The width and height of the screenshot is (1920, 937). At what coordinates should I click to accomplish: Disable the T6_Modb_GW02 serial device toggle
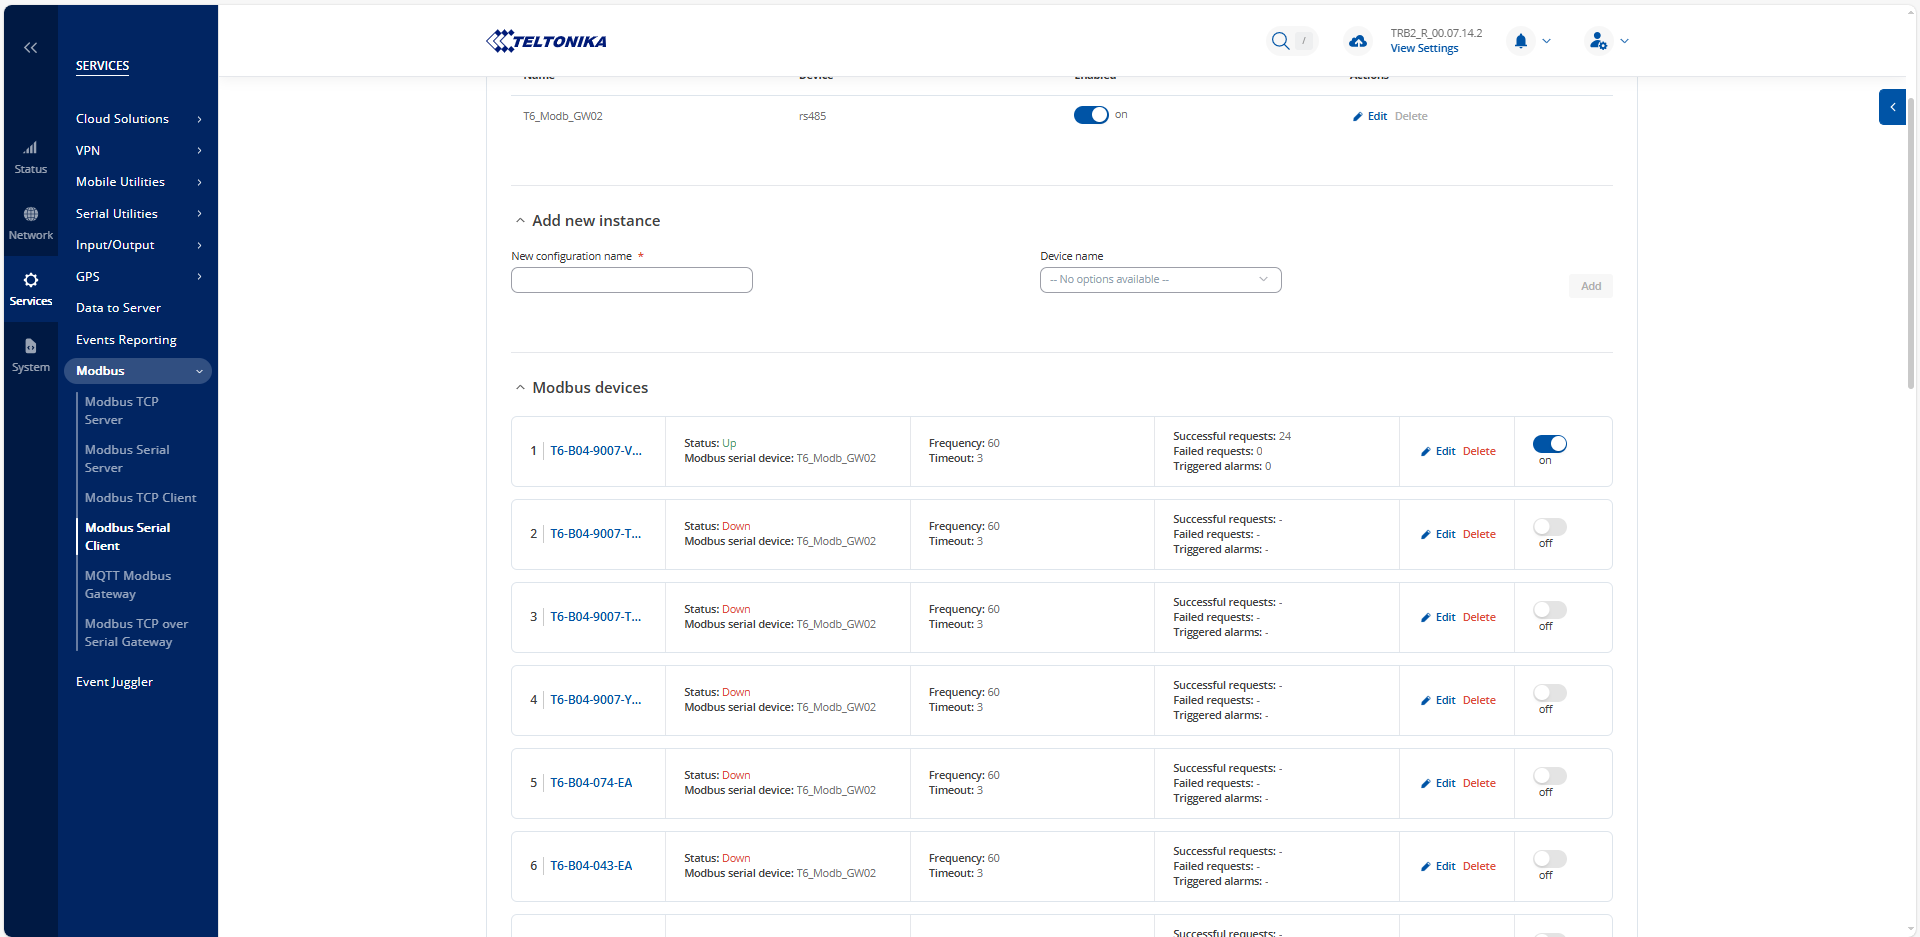(x=1090, y=115)
